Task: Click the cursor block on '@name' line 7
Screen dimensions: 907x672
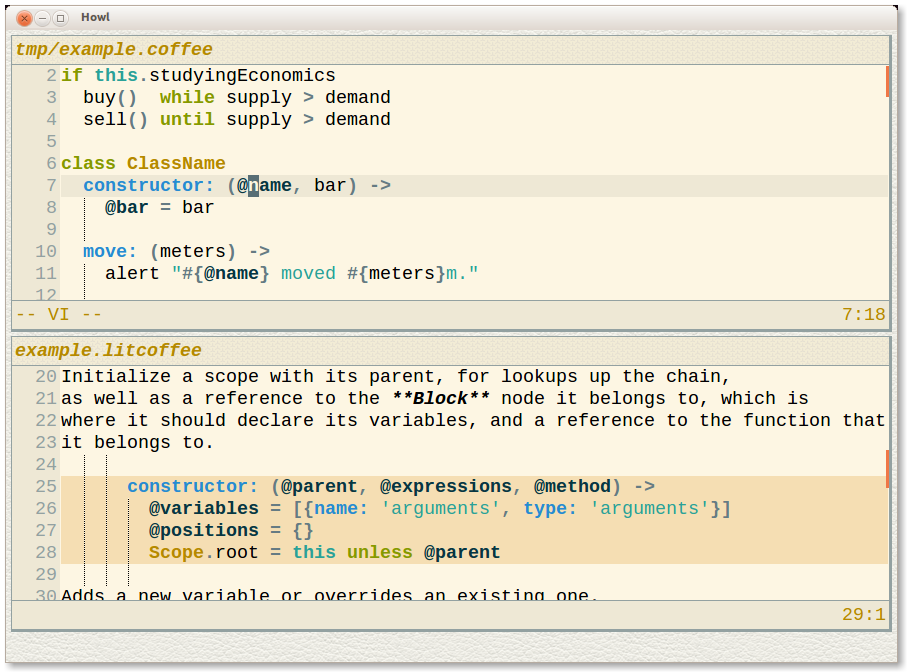Action: (x=253, y=186)
